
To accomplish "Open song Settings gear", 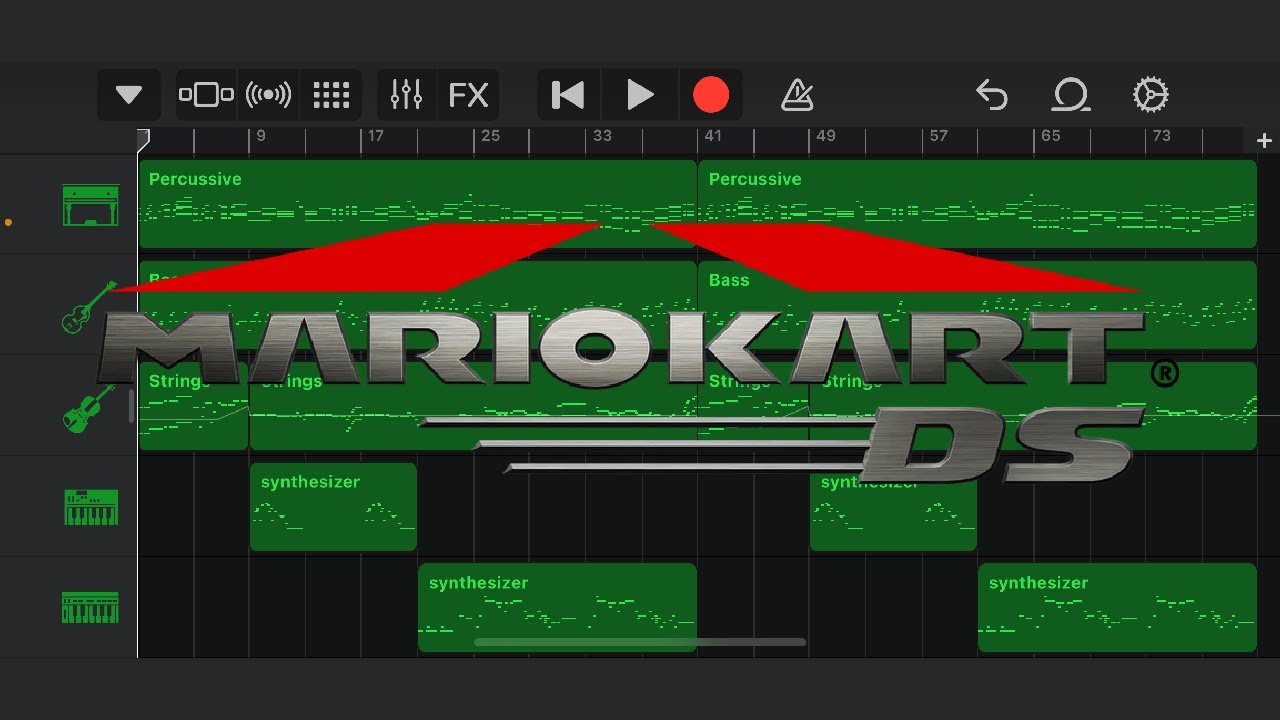I will click(x=1150, y=95).
